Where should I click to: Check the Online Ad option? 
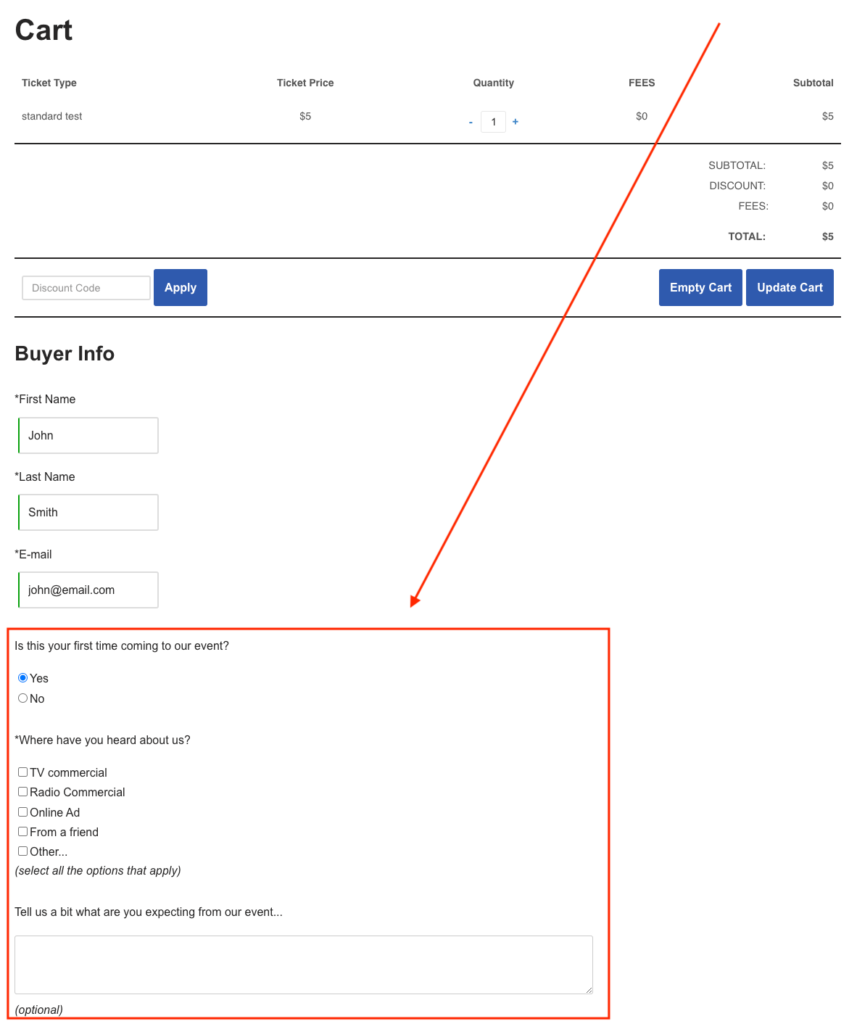pos(23,812)
